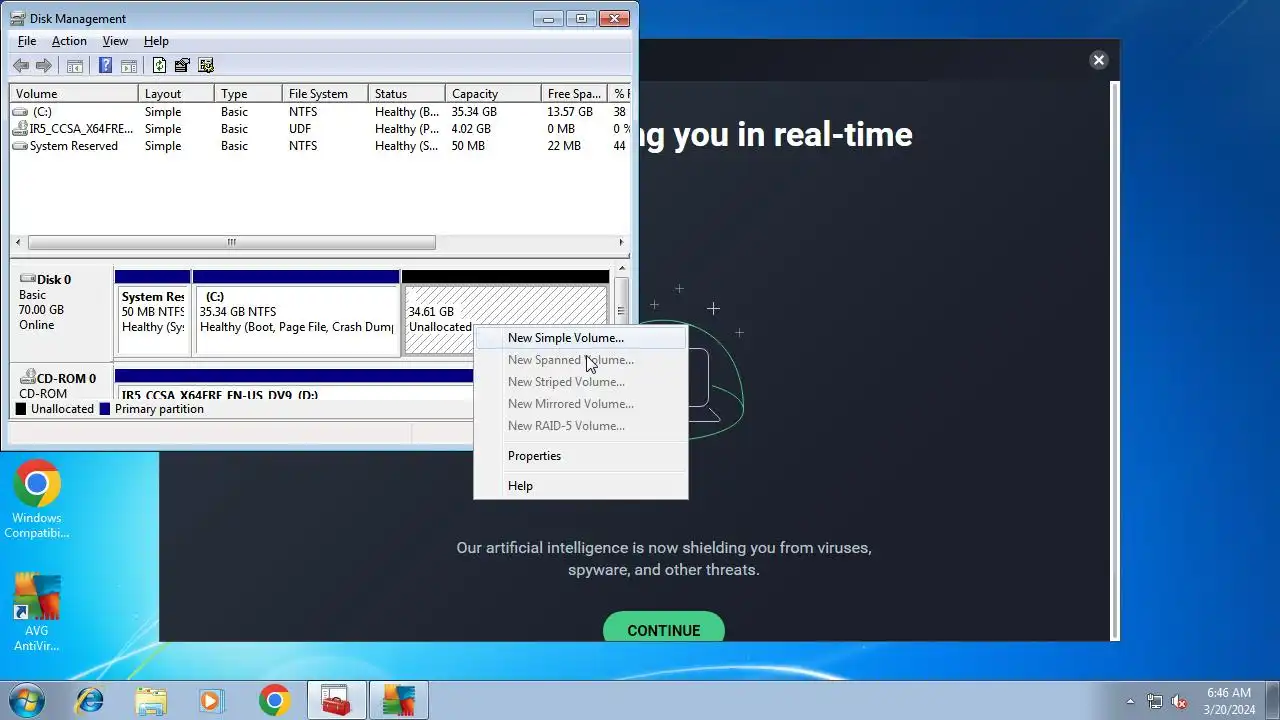Open Google Chrome from the taskbar

pyautogui.click(x=274, y=700)
